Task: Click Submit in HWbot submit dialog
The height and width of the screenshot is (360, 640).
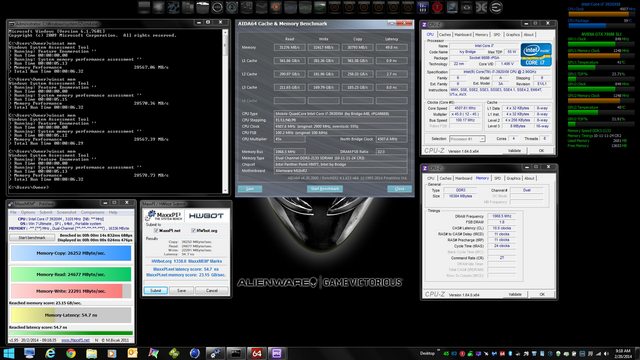Action: coord(156,291)
